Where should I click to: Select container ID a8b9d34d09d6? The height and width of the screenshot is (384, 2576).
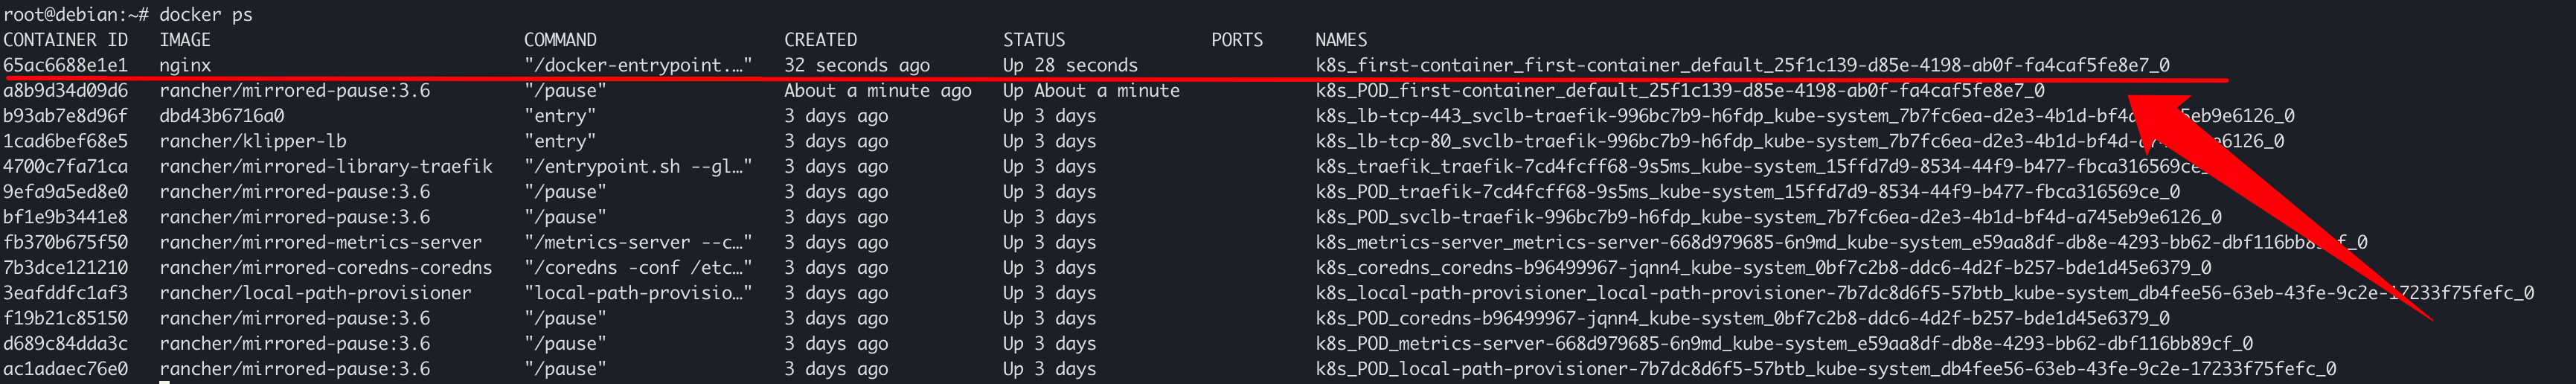point(65,91)
